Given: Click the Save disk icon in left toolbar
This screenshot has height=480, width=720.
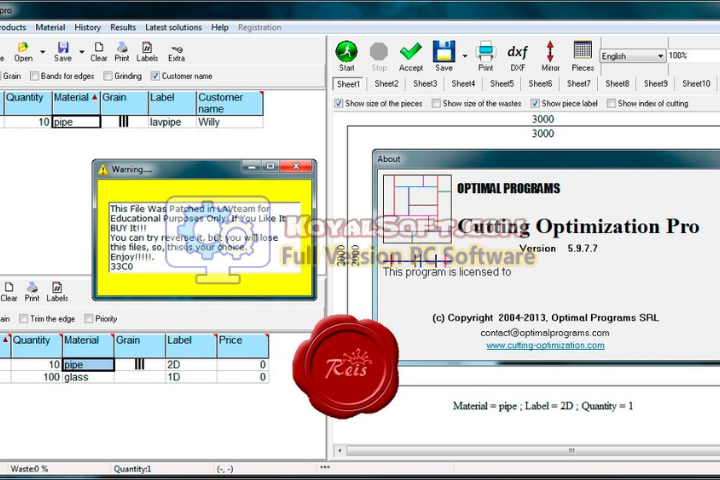Looking at the screenshot, I should point(63,47).
